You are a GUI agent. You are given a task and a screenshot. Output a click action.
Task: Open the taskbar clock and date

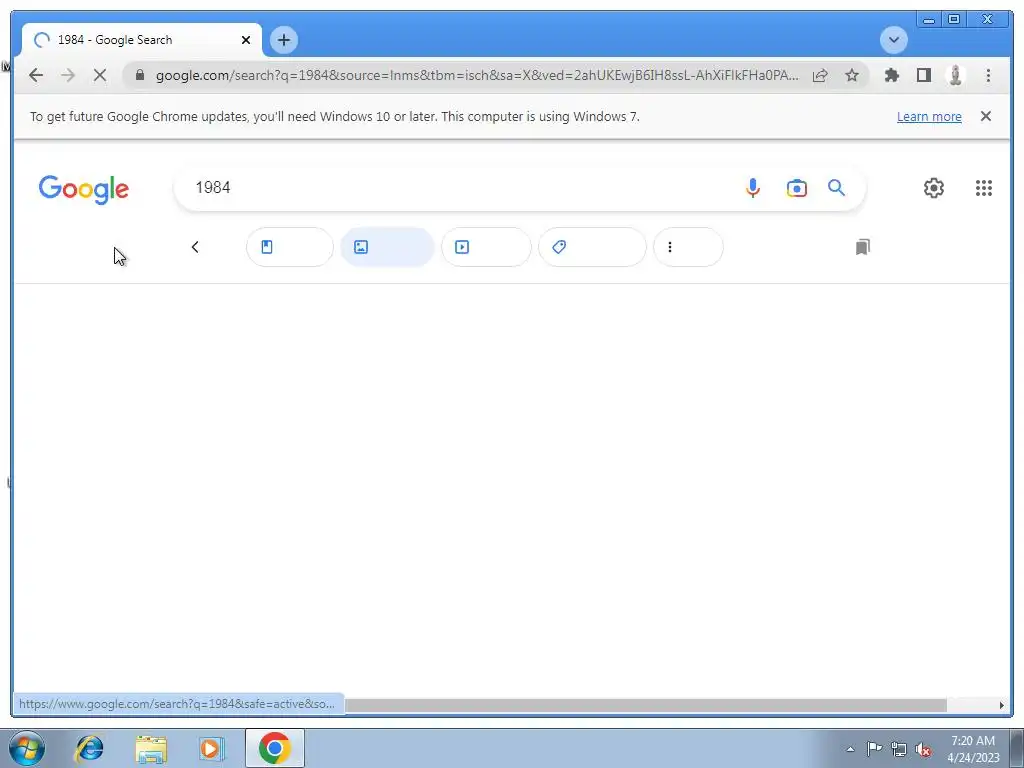(x=973, y=749)
